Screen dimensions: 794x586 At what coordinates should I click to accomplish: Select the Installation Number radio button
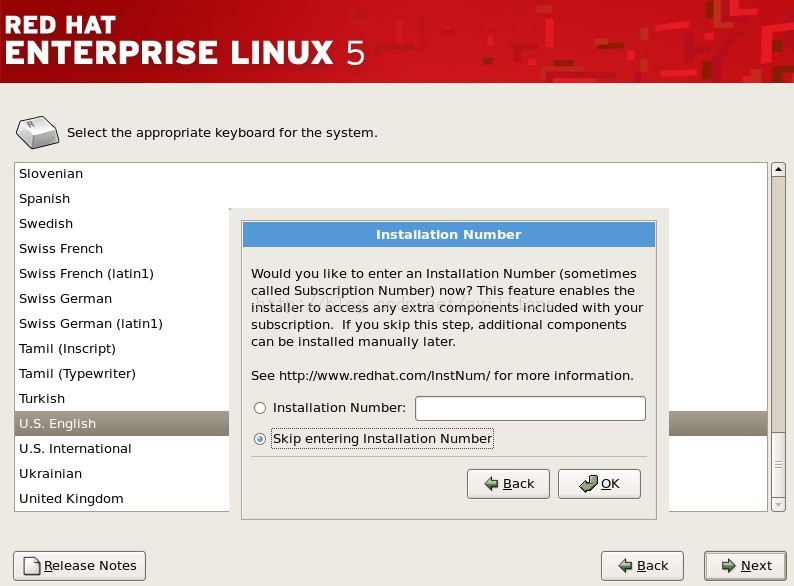coord(260,408)
